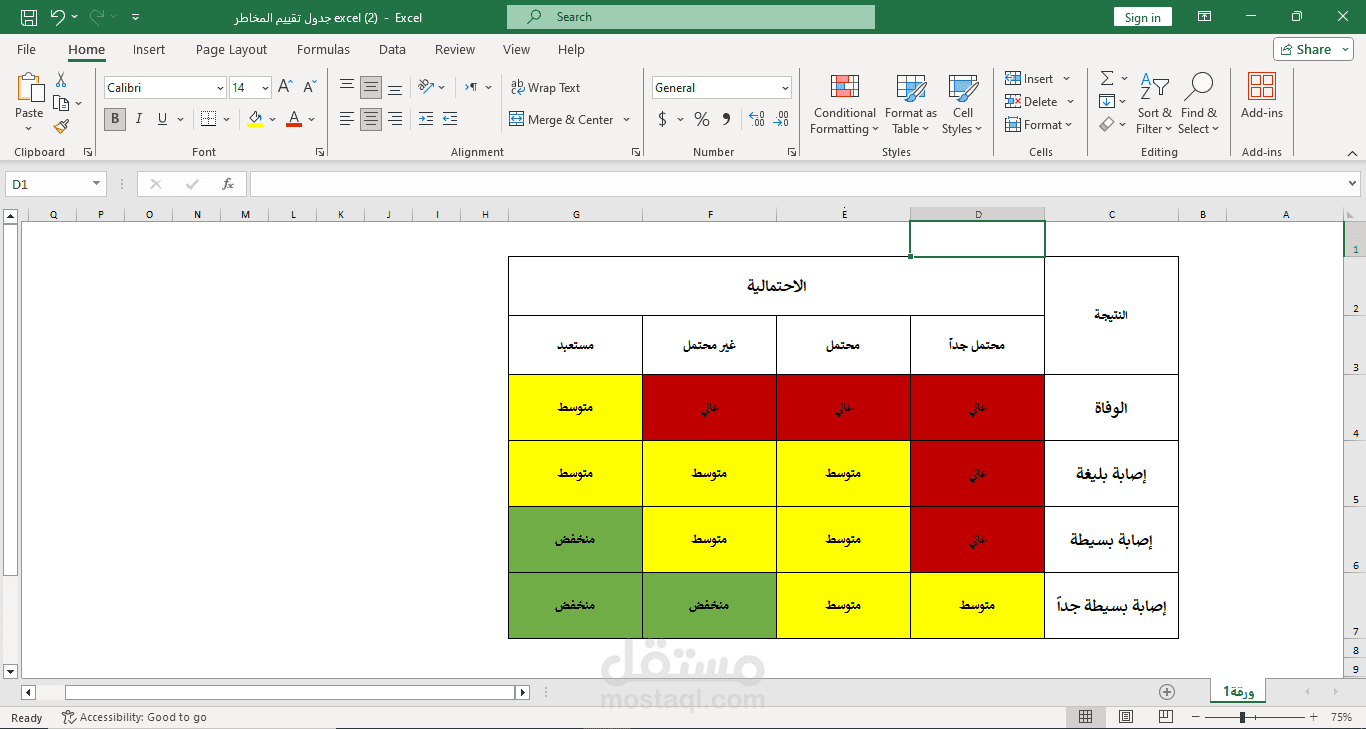Click the zoom slider handle
The image size is (1366, 729).
point(1242,717)
